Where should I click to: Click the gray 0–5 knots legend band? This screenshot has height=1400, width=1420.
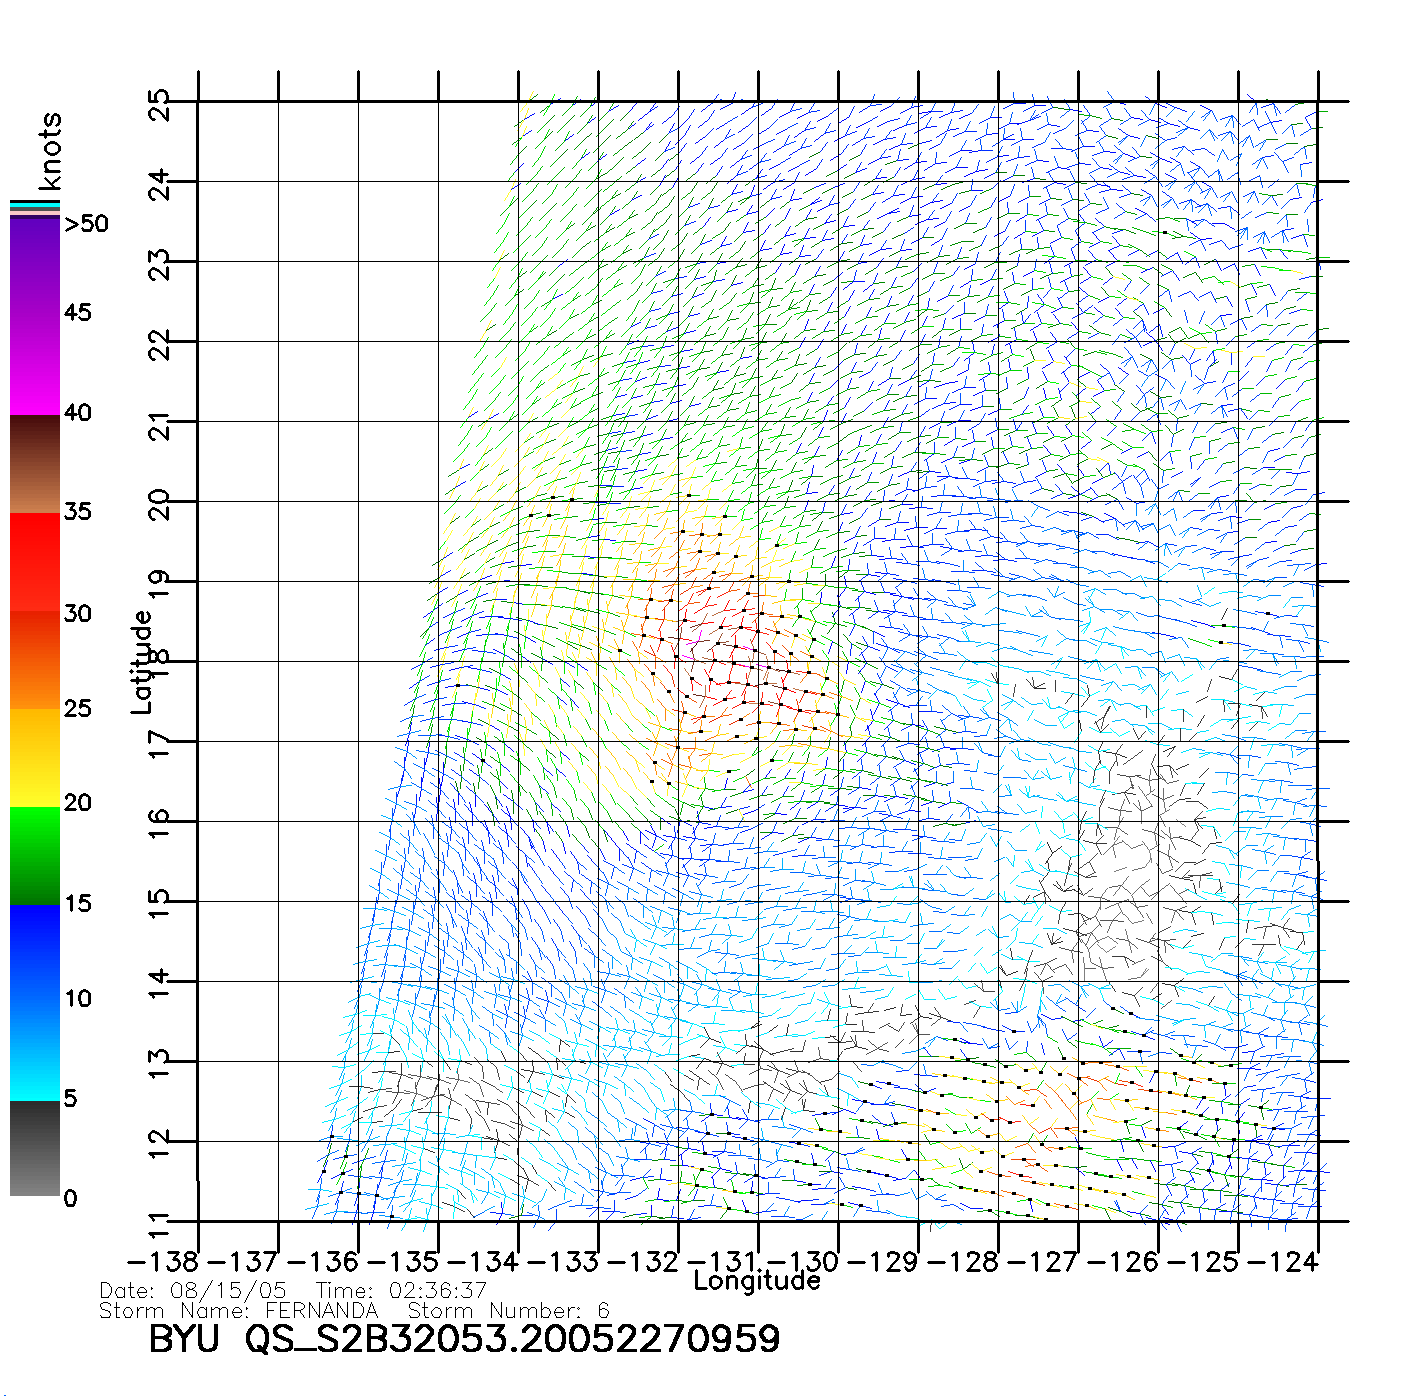coord(35,1148)
